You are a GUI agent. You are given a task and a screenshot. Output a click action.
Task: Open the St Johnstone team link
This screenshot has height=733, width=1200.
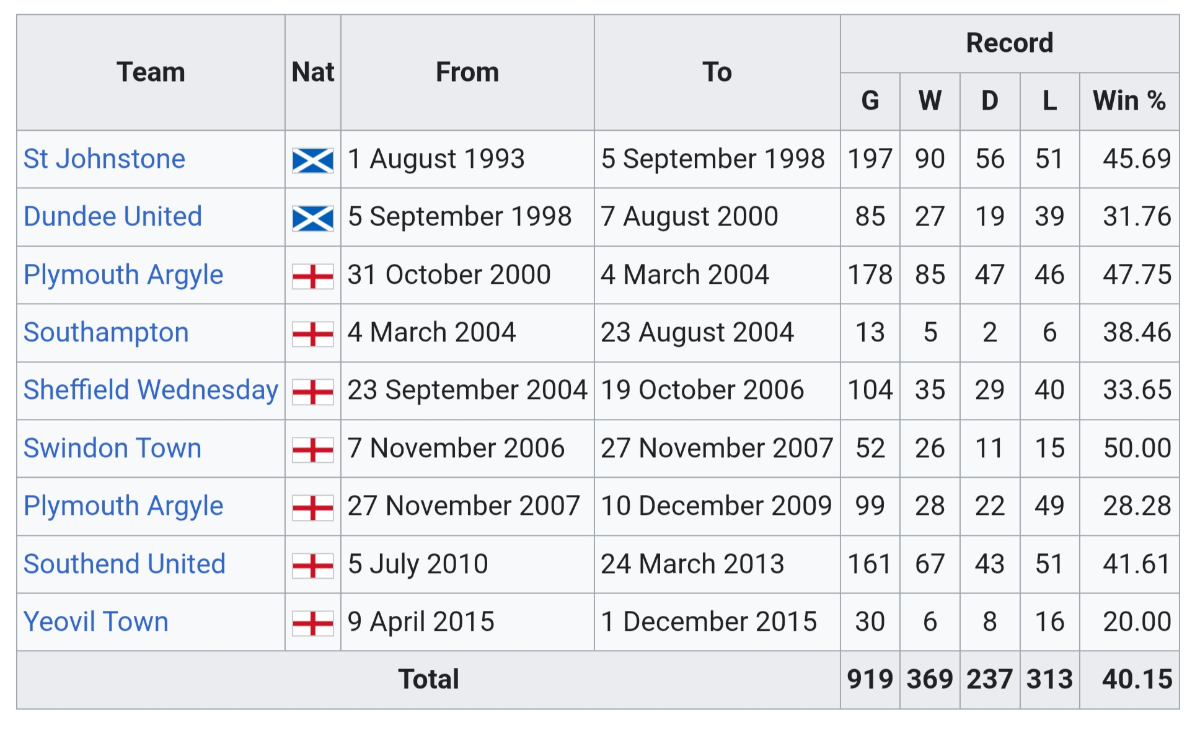104,159
